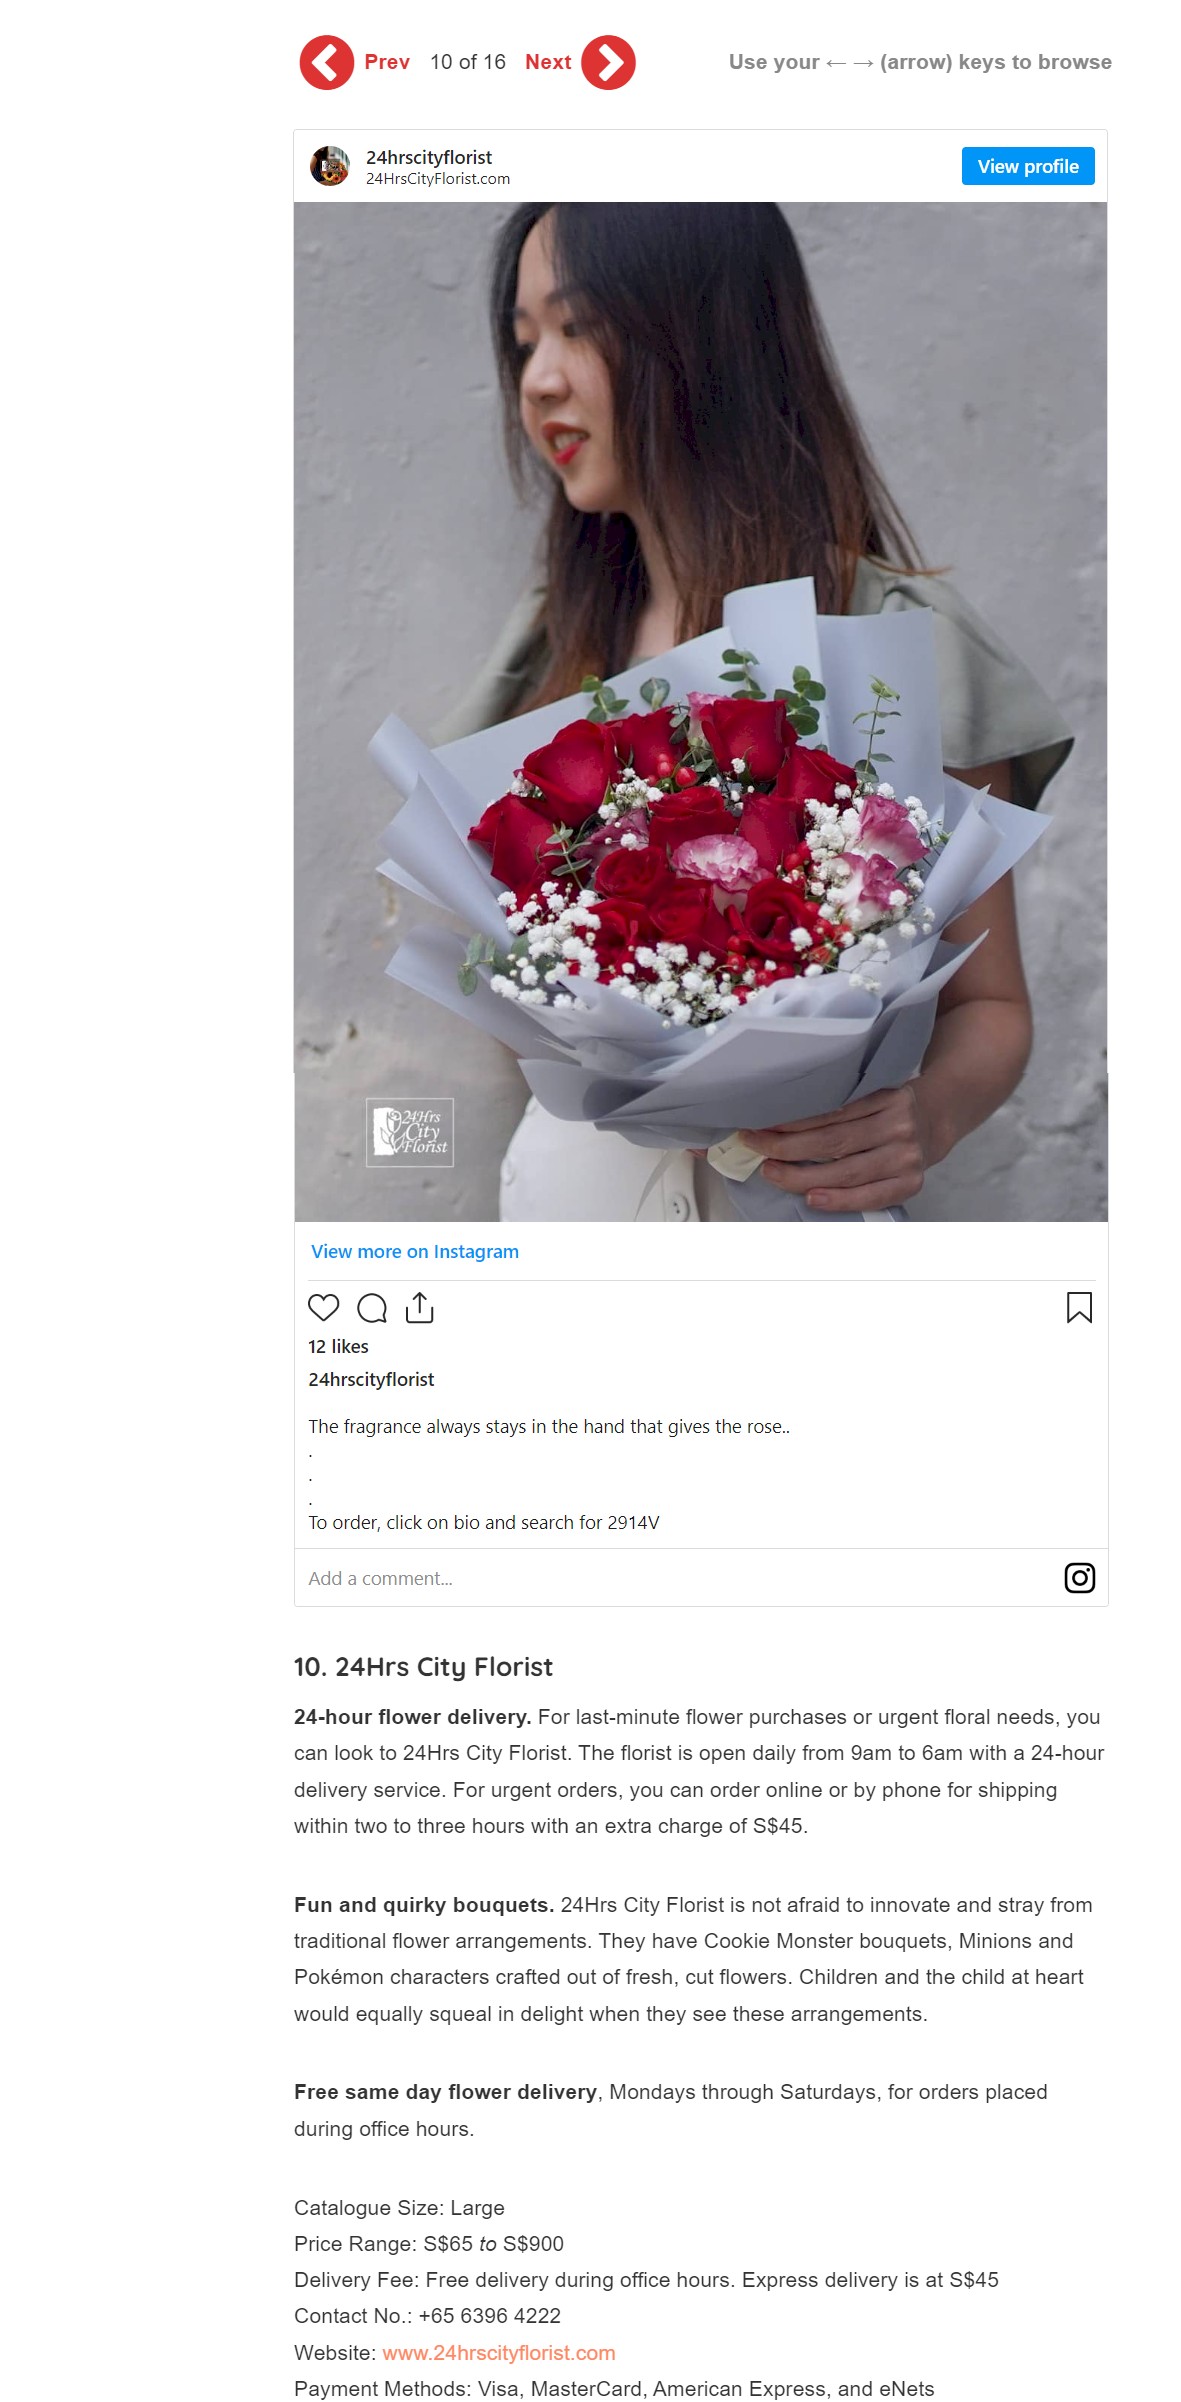Click 24hrscityflorist name above the caption

tap(371, 1379)
